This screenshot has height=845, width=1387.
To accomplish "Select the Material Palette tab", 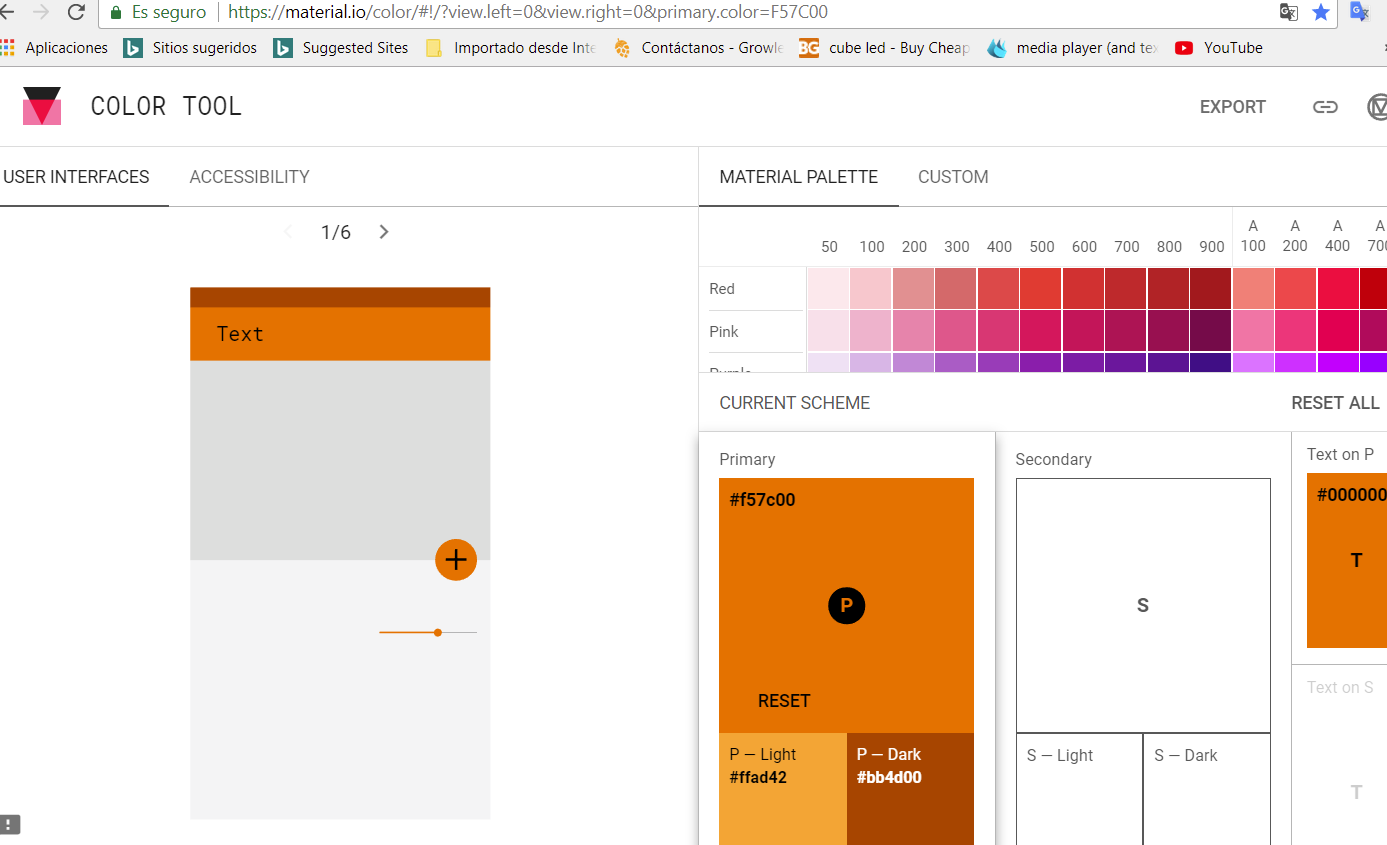I will 798,177.
